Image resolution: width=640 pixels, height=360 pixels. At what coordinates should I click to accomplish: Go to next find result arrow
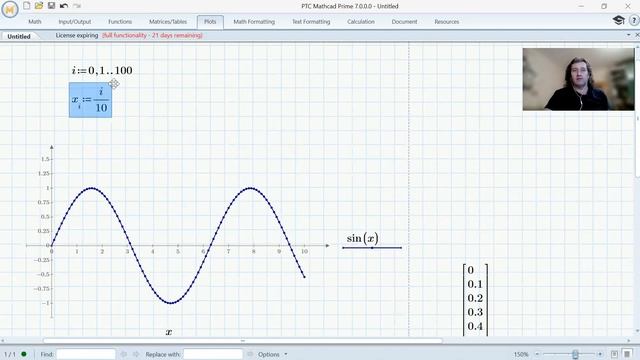136,354
